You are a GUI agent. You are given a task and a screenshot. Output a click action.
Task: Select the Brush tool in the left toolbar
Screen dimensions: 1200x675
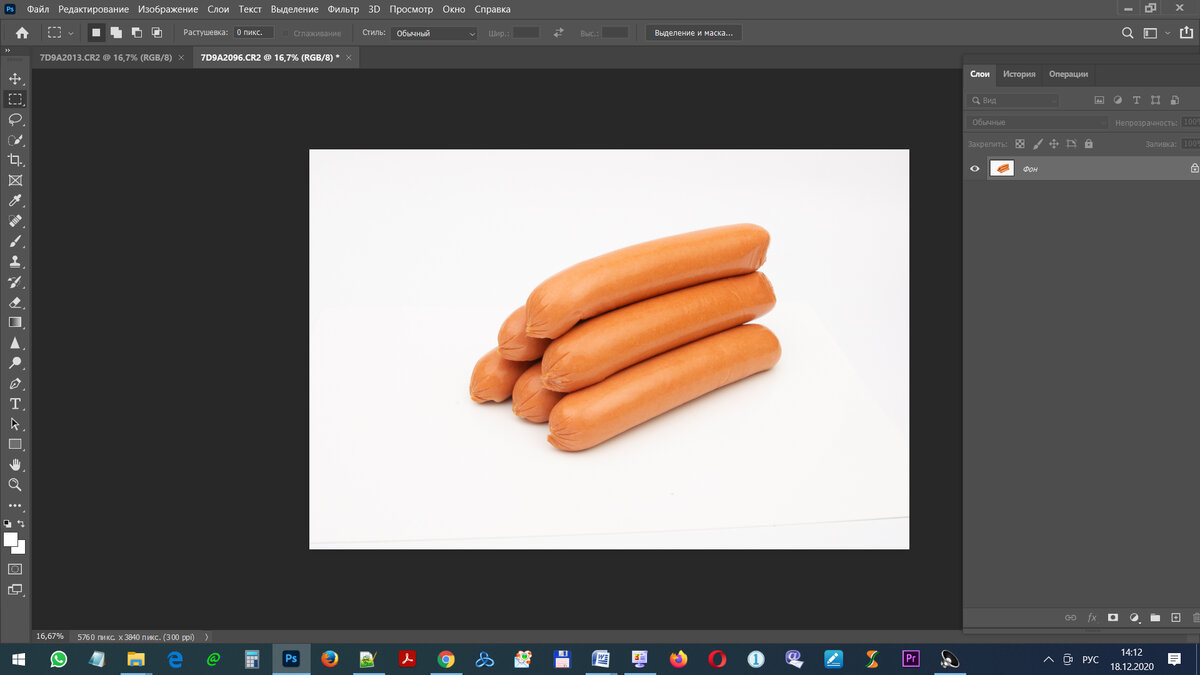click(x=15, y=241)
